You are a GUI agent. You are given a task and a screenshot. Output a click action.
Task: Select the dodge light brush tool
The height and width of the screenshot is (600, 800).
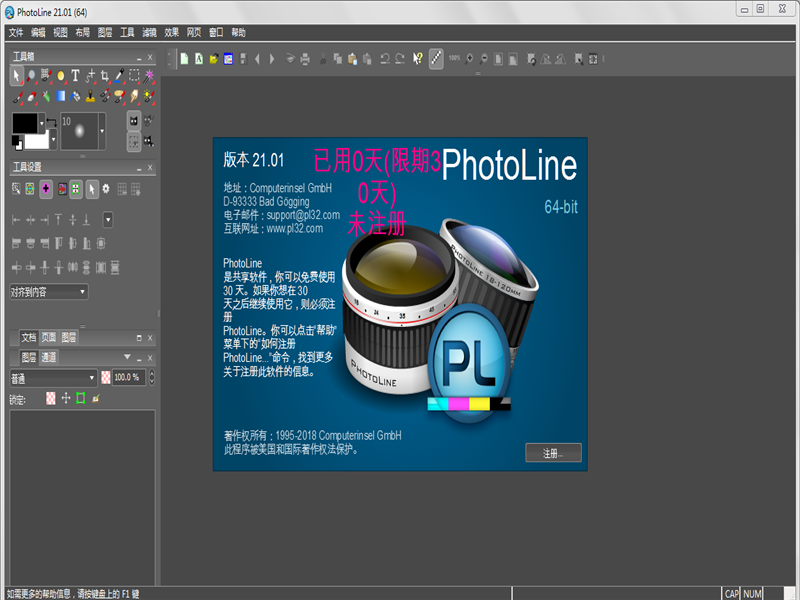(149, 96)
